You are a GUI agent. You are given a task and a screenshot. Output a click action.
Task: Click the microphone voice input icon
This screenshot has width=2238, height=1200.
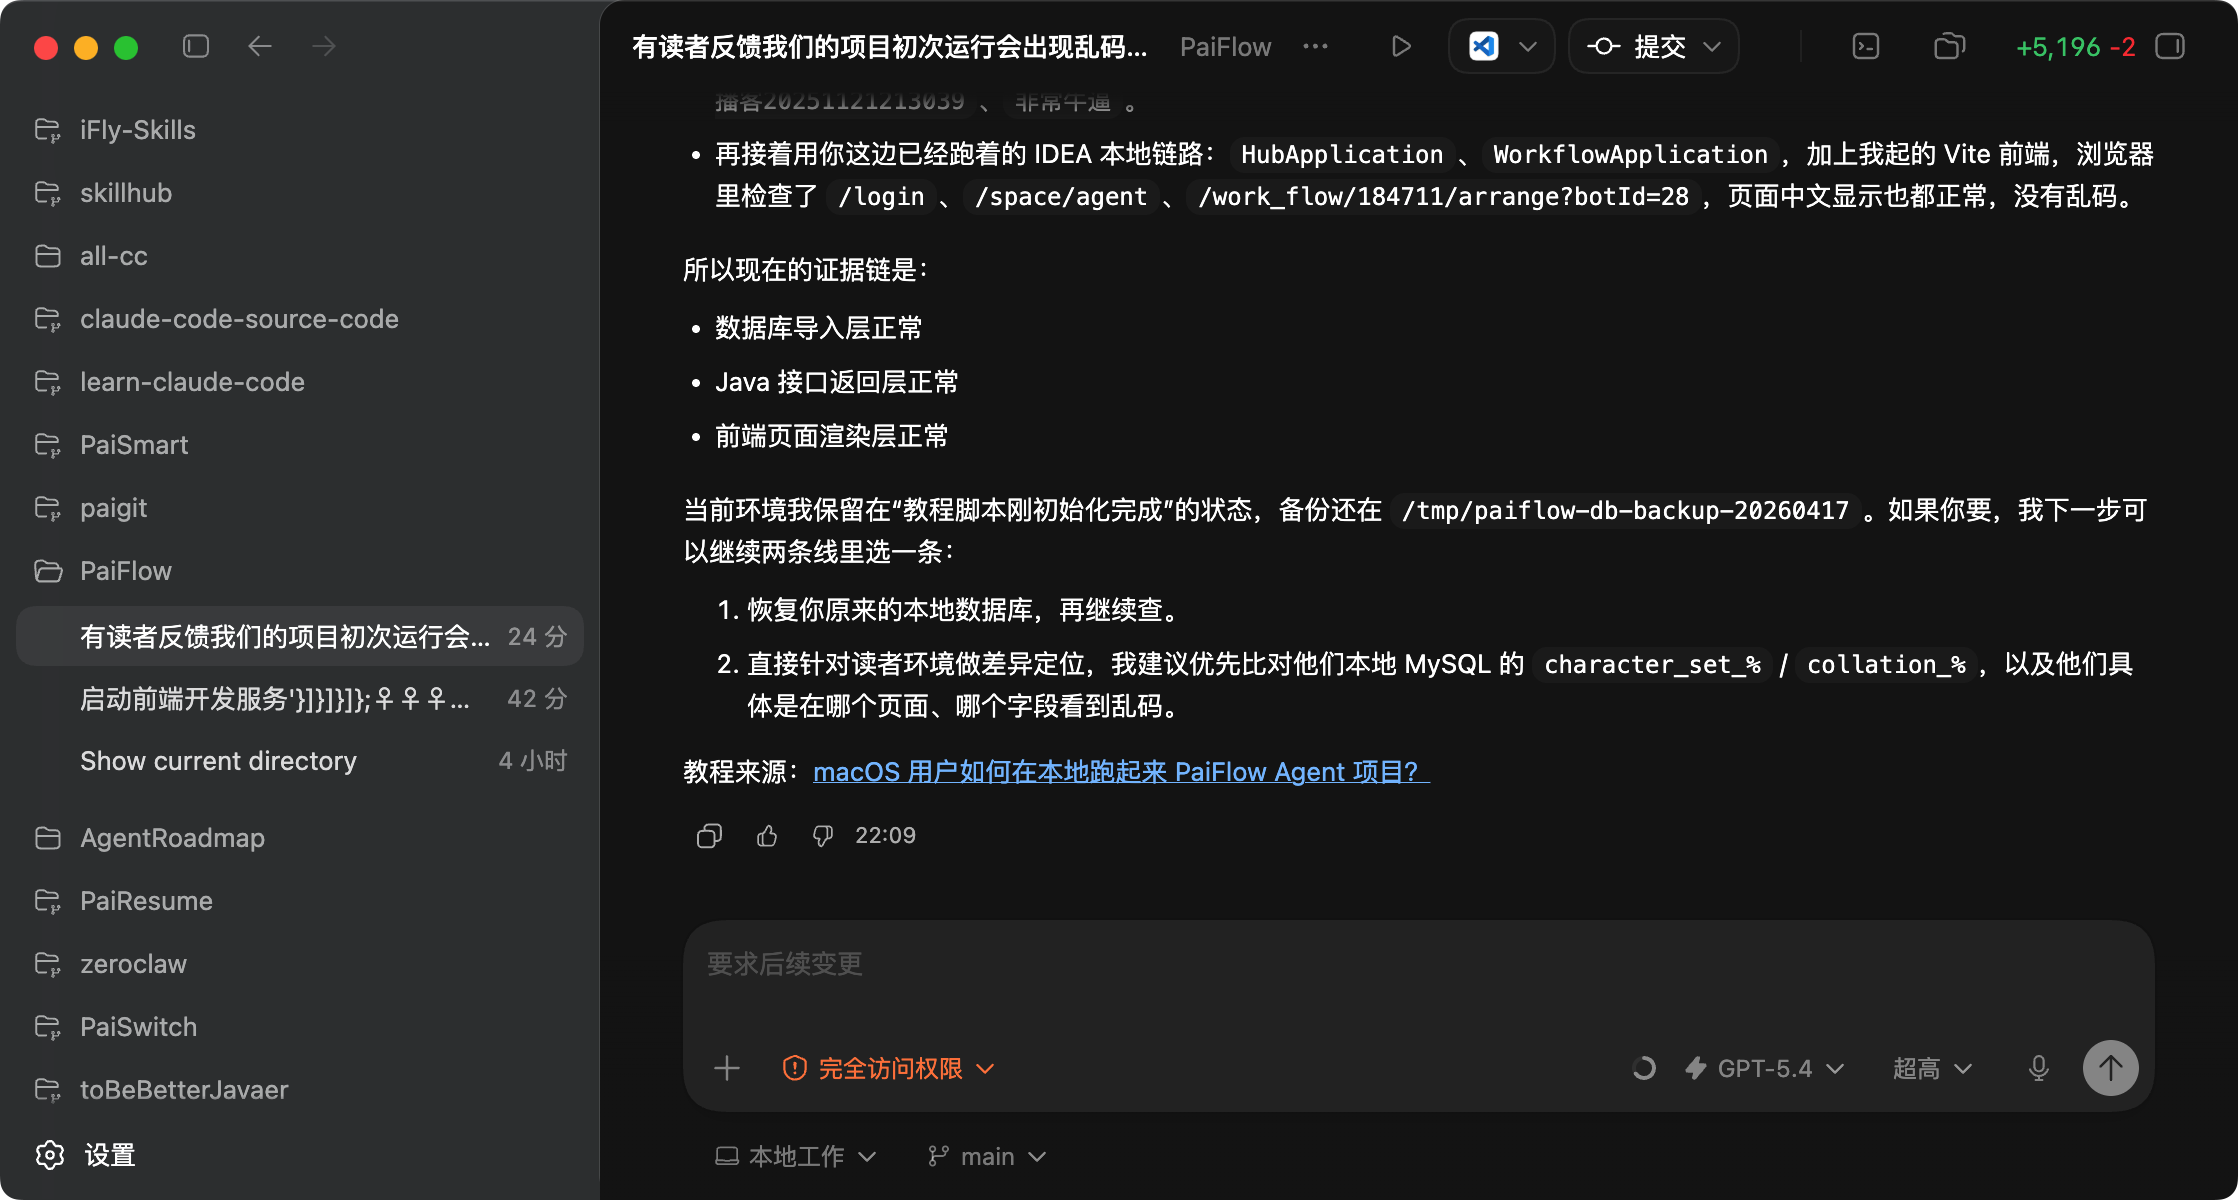pyautogui.click(x=2038, y=1068)
